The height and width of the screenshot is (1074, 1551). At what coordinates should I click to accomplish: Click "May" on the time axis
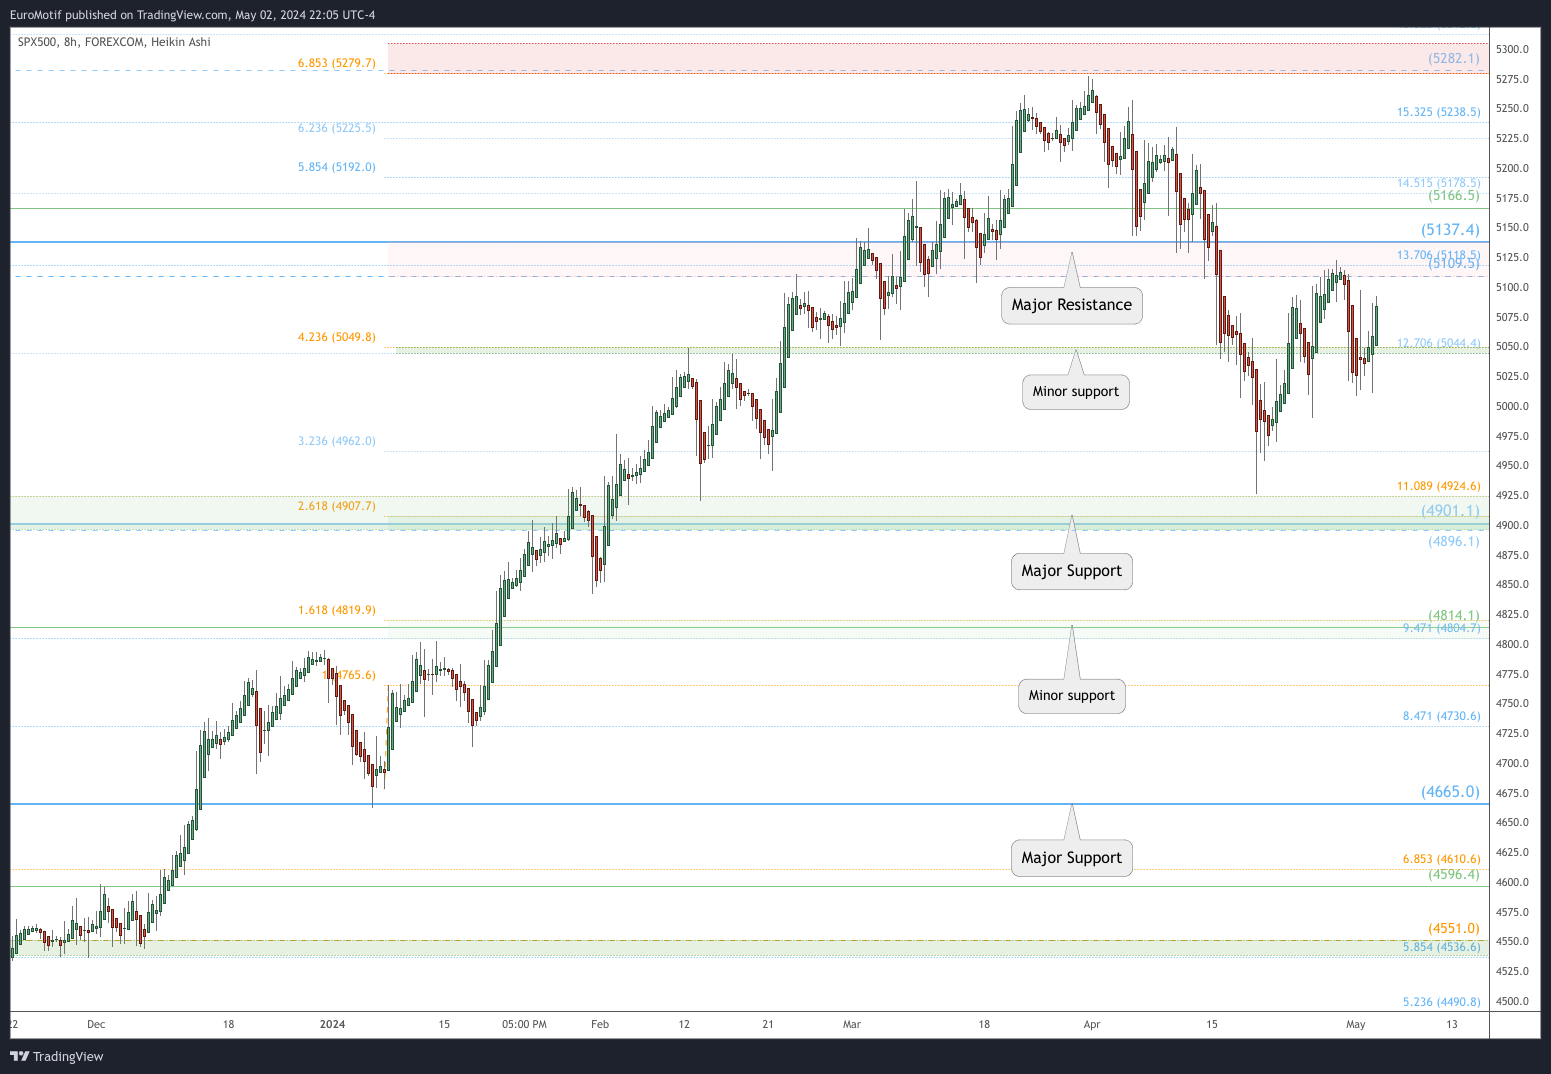tap(1356, 1024)
